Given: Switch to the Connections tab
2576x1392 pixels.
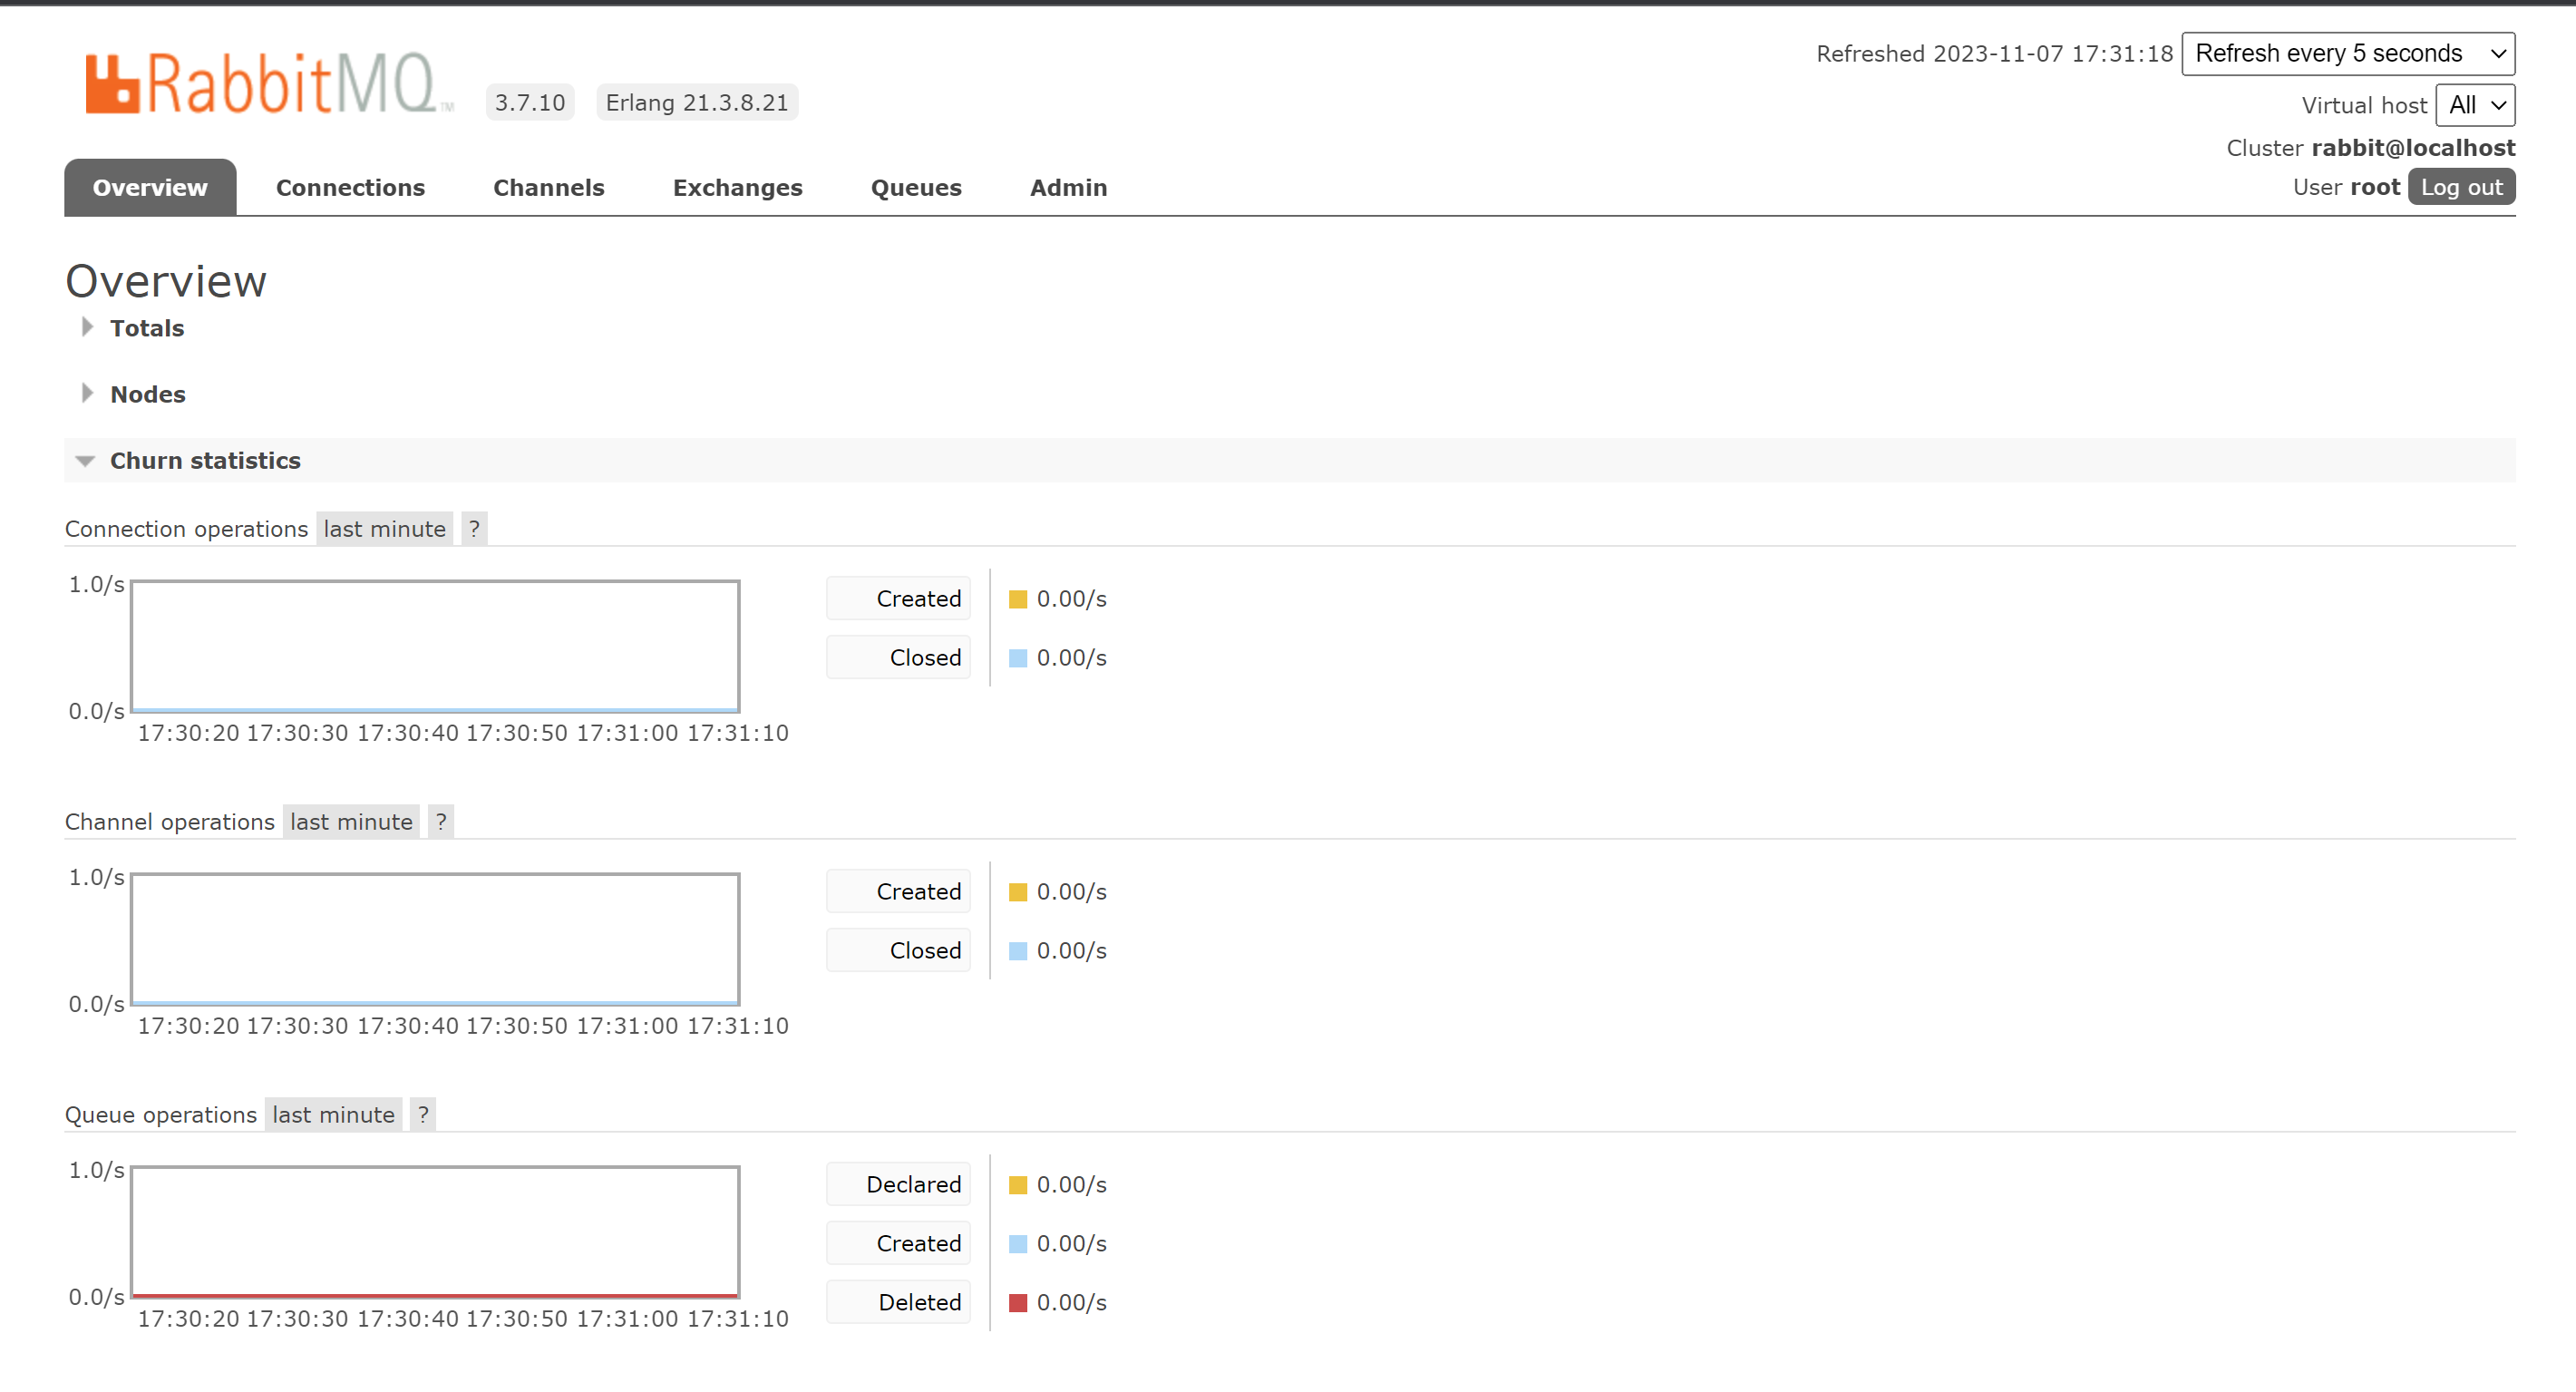Looking at the screenshot, I should click(x=350, y=188).
